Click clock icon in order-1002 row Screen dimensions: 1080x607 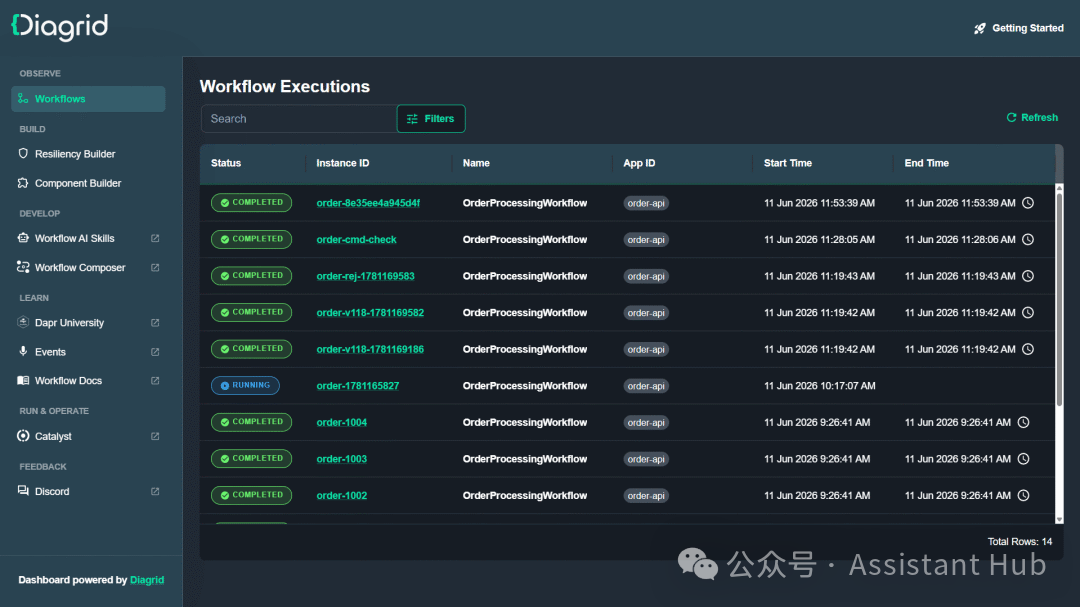pos(1024,495)
